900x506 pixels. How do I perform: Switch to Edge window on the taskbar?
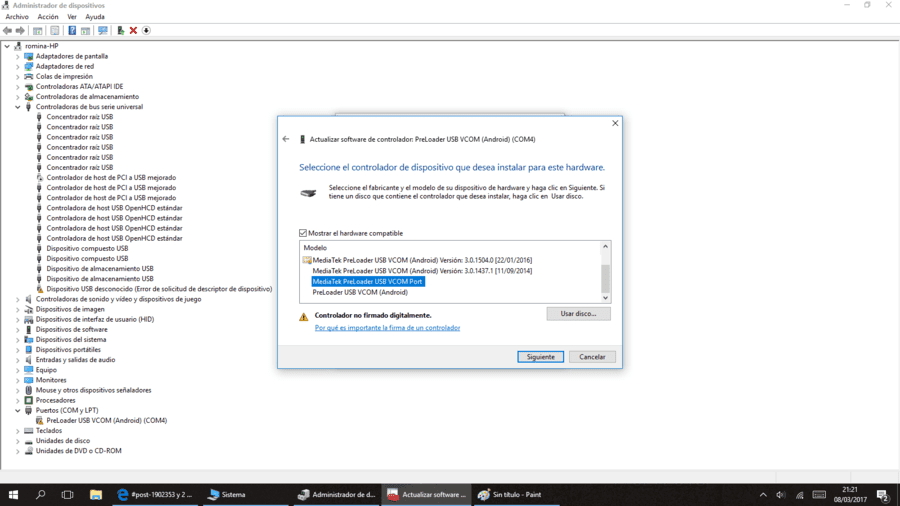[x=155, y=495]
